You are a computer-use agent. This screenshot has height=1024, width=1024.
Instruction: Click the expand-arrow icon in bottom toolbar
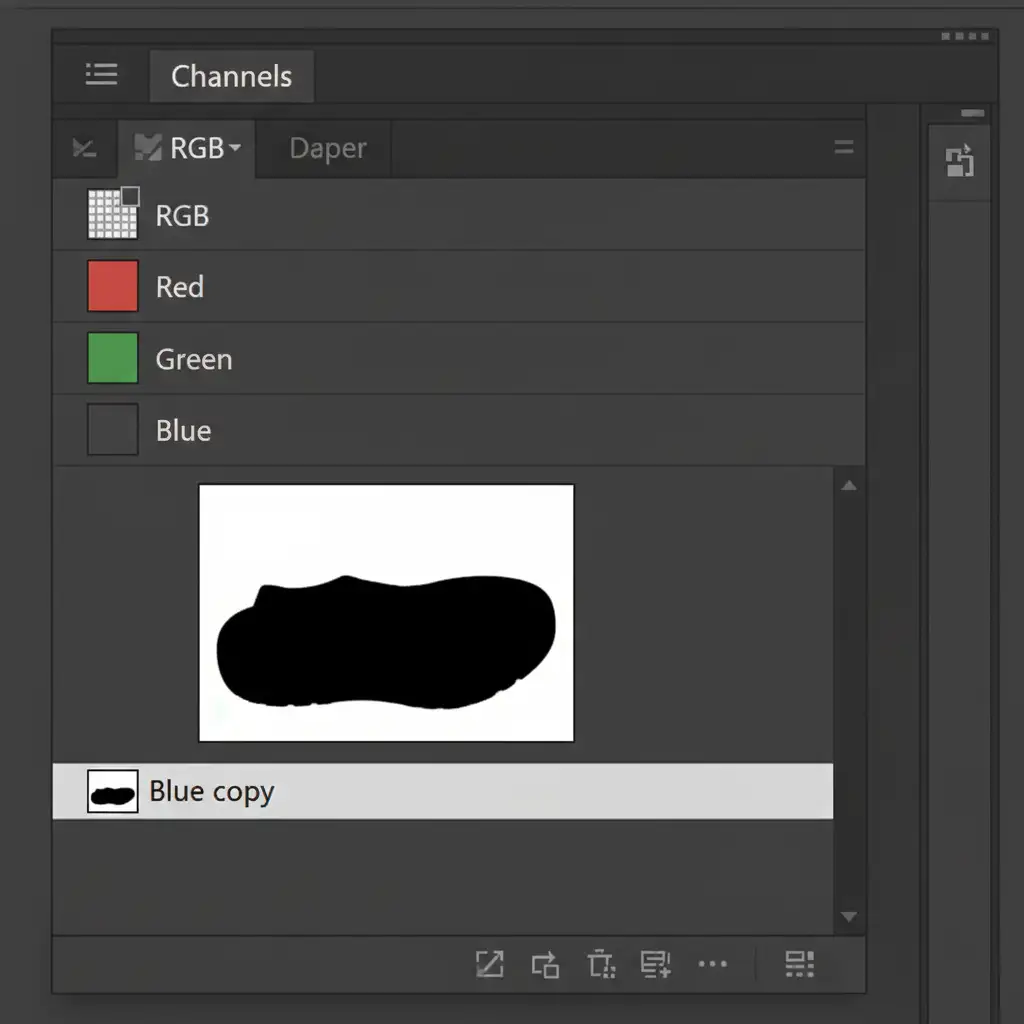click(489, 964)
